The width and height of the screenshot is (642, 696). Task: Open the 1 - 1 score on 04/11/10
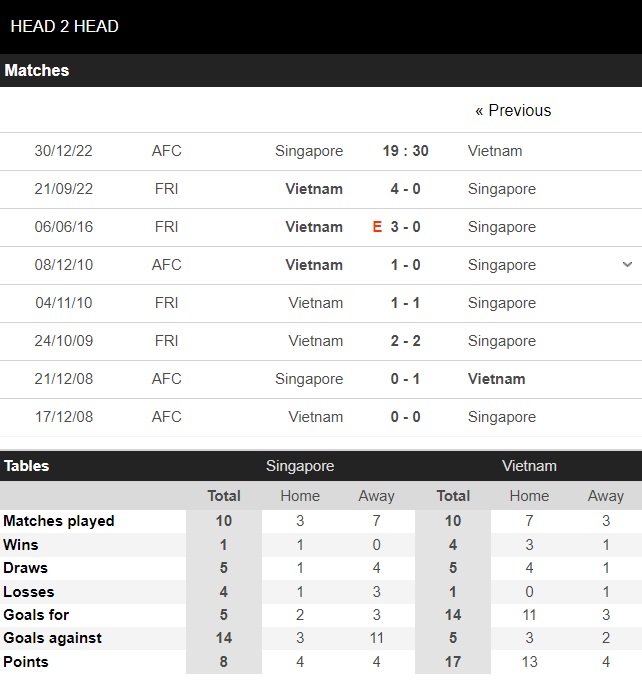point(405,303)
